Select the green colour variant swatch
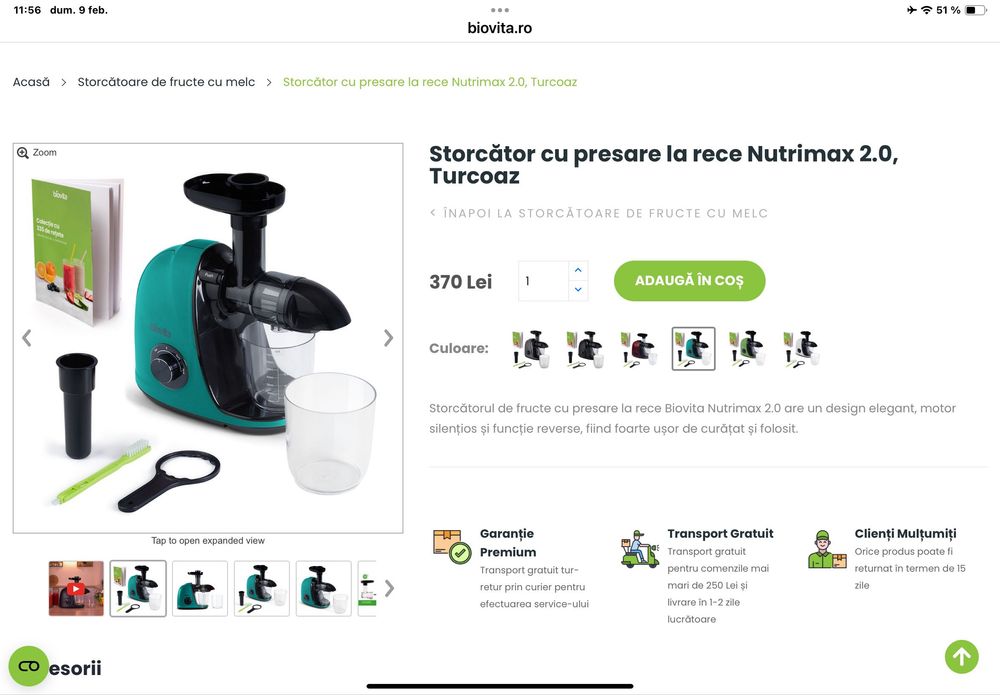 tap(747, 349)
